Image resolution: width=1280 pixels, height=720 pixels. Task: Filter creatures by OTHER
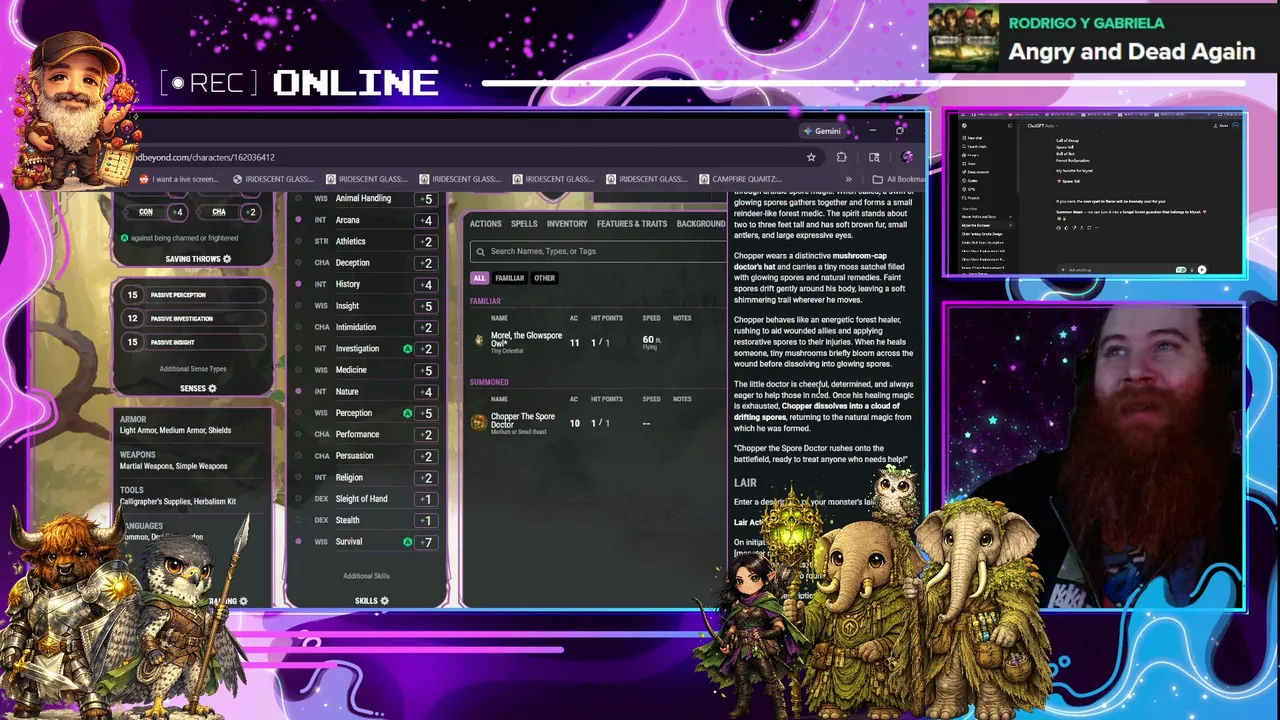coord(544,278)
